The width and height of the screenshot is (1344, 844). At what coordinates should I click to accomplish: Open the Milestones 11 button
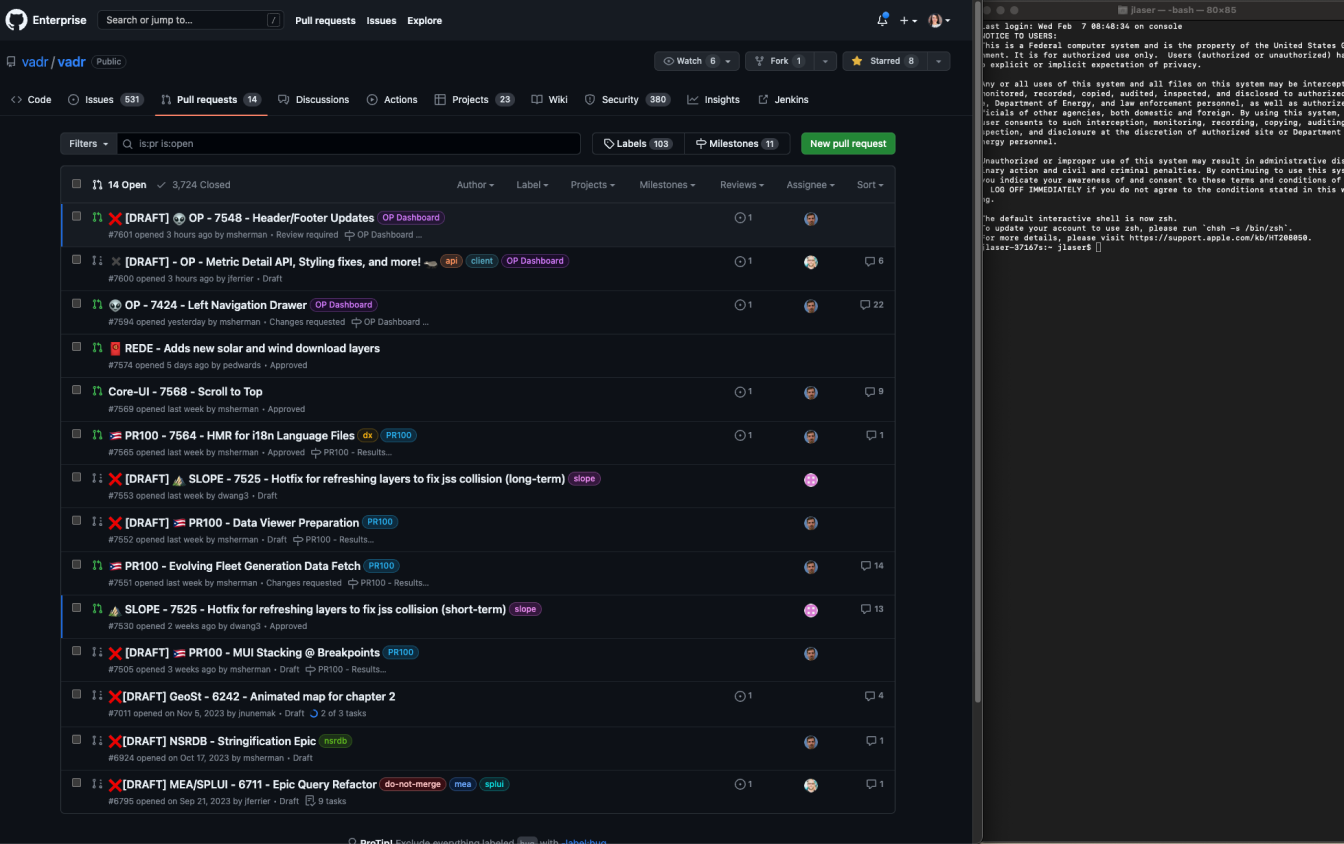pyautogui.click(x=737, y=144)
